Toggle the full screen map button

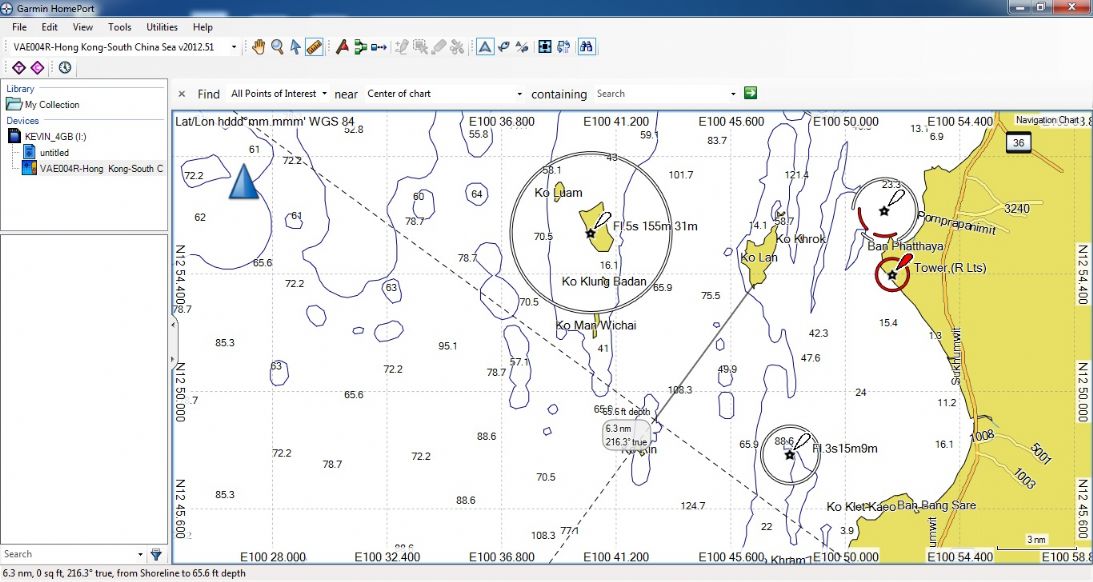[x=544, y=46]
